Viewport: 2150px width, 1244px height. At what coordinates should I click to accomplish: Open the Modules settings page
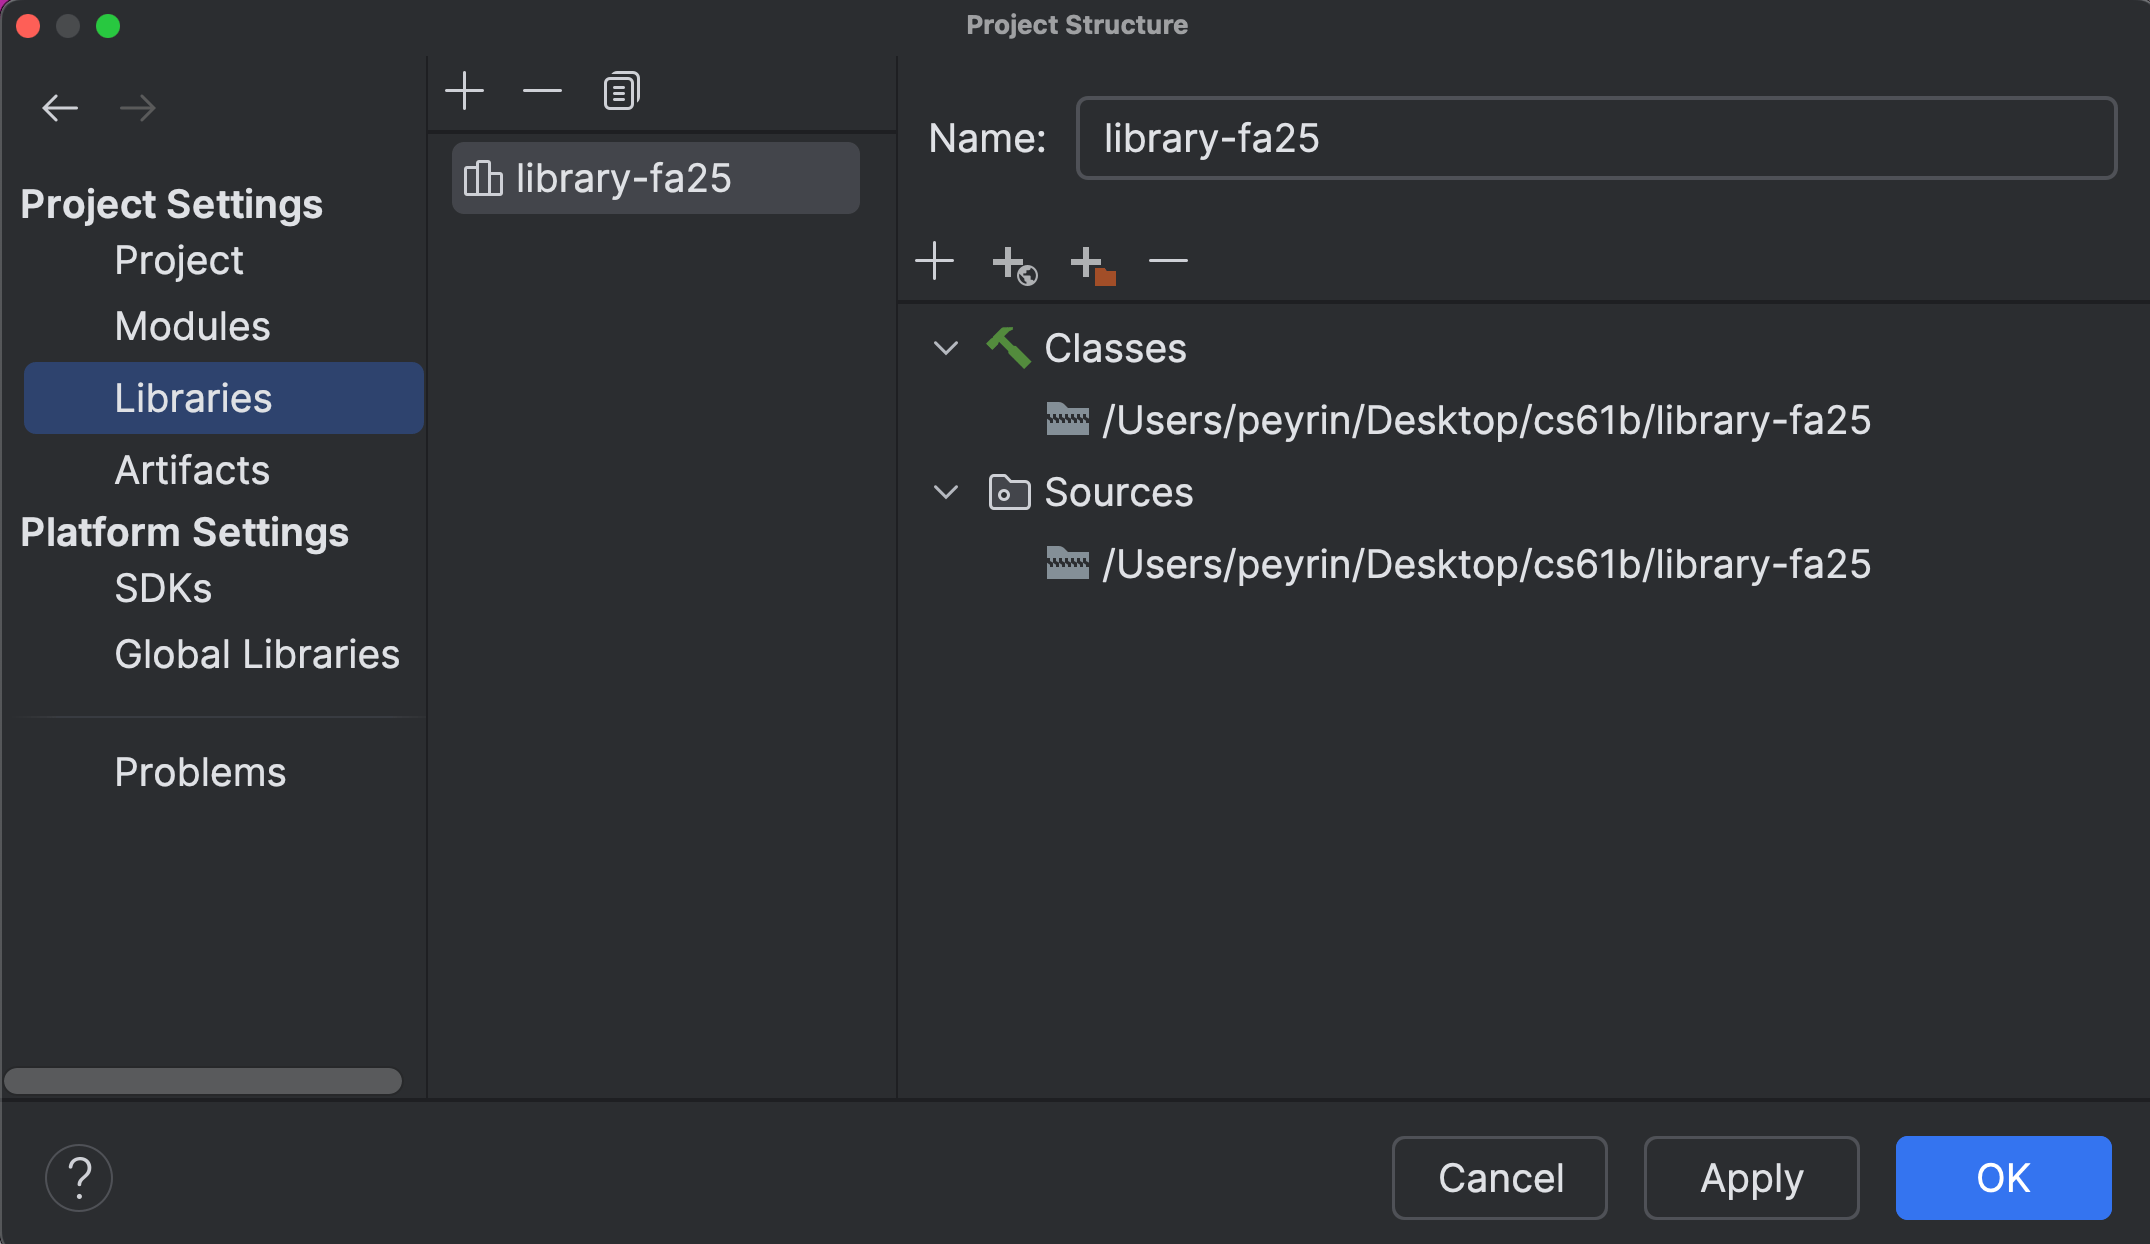(192, 325)
